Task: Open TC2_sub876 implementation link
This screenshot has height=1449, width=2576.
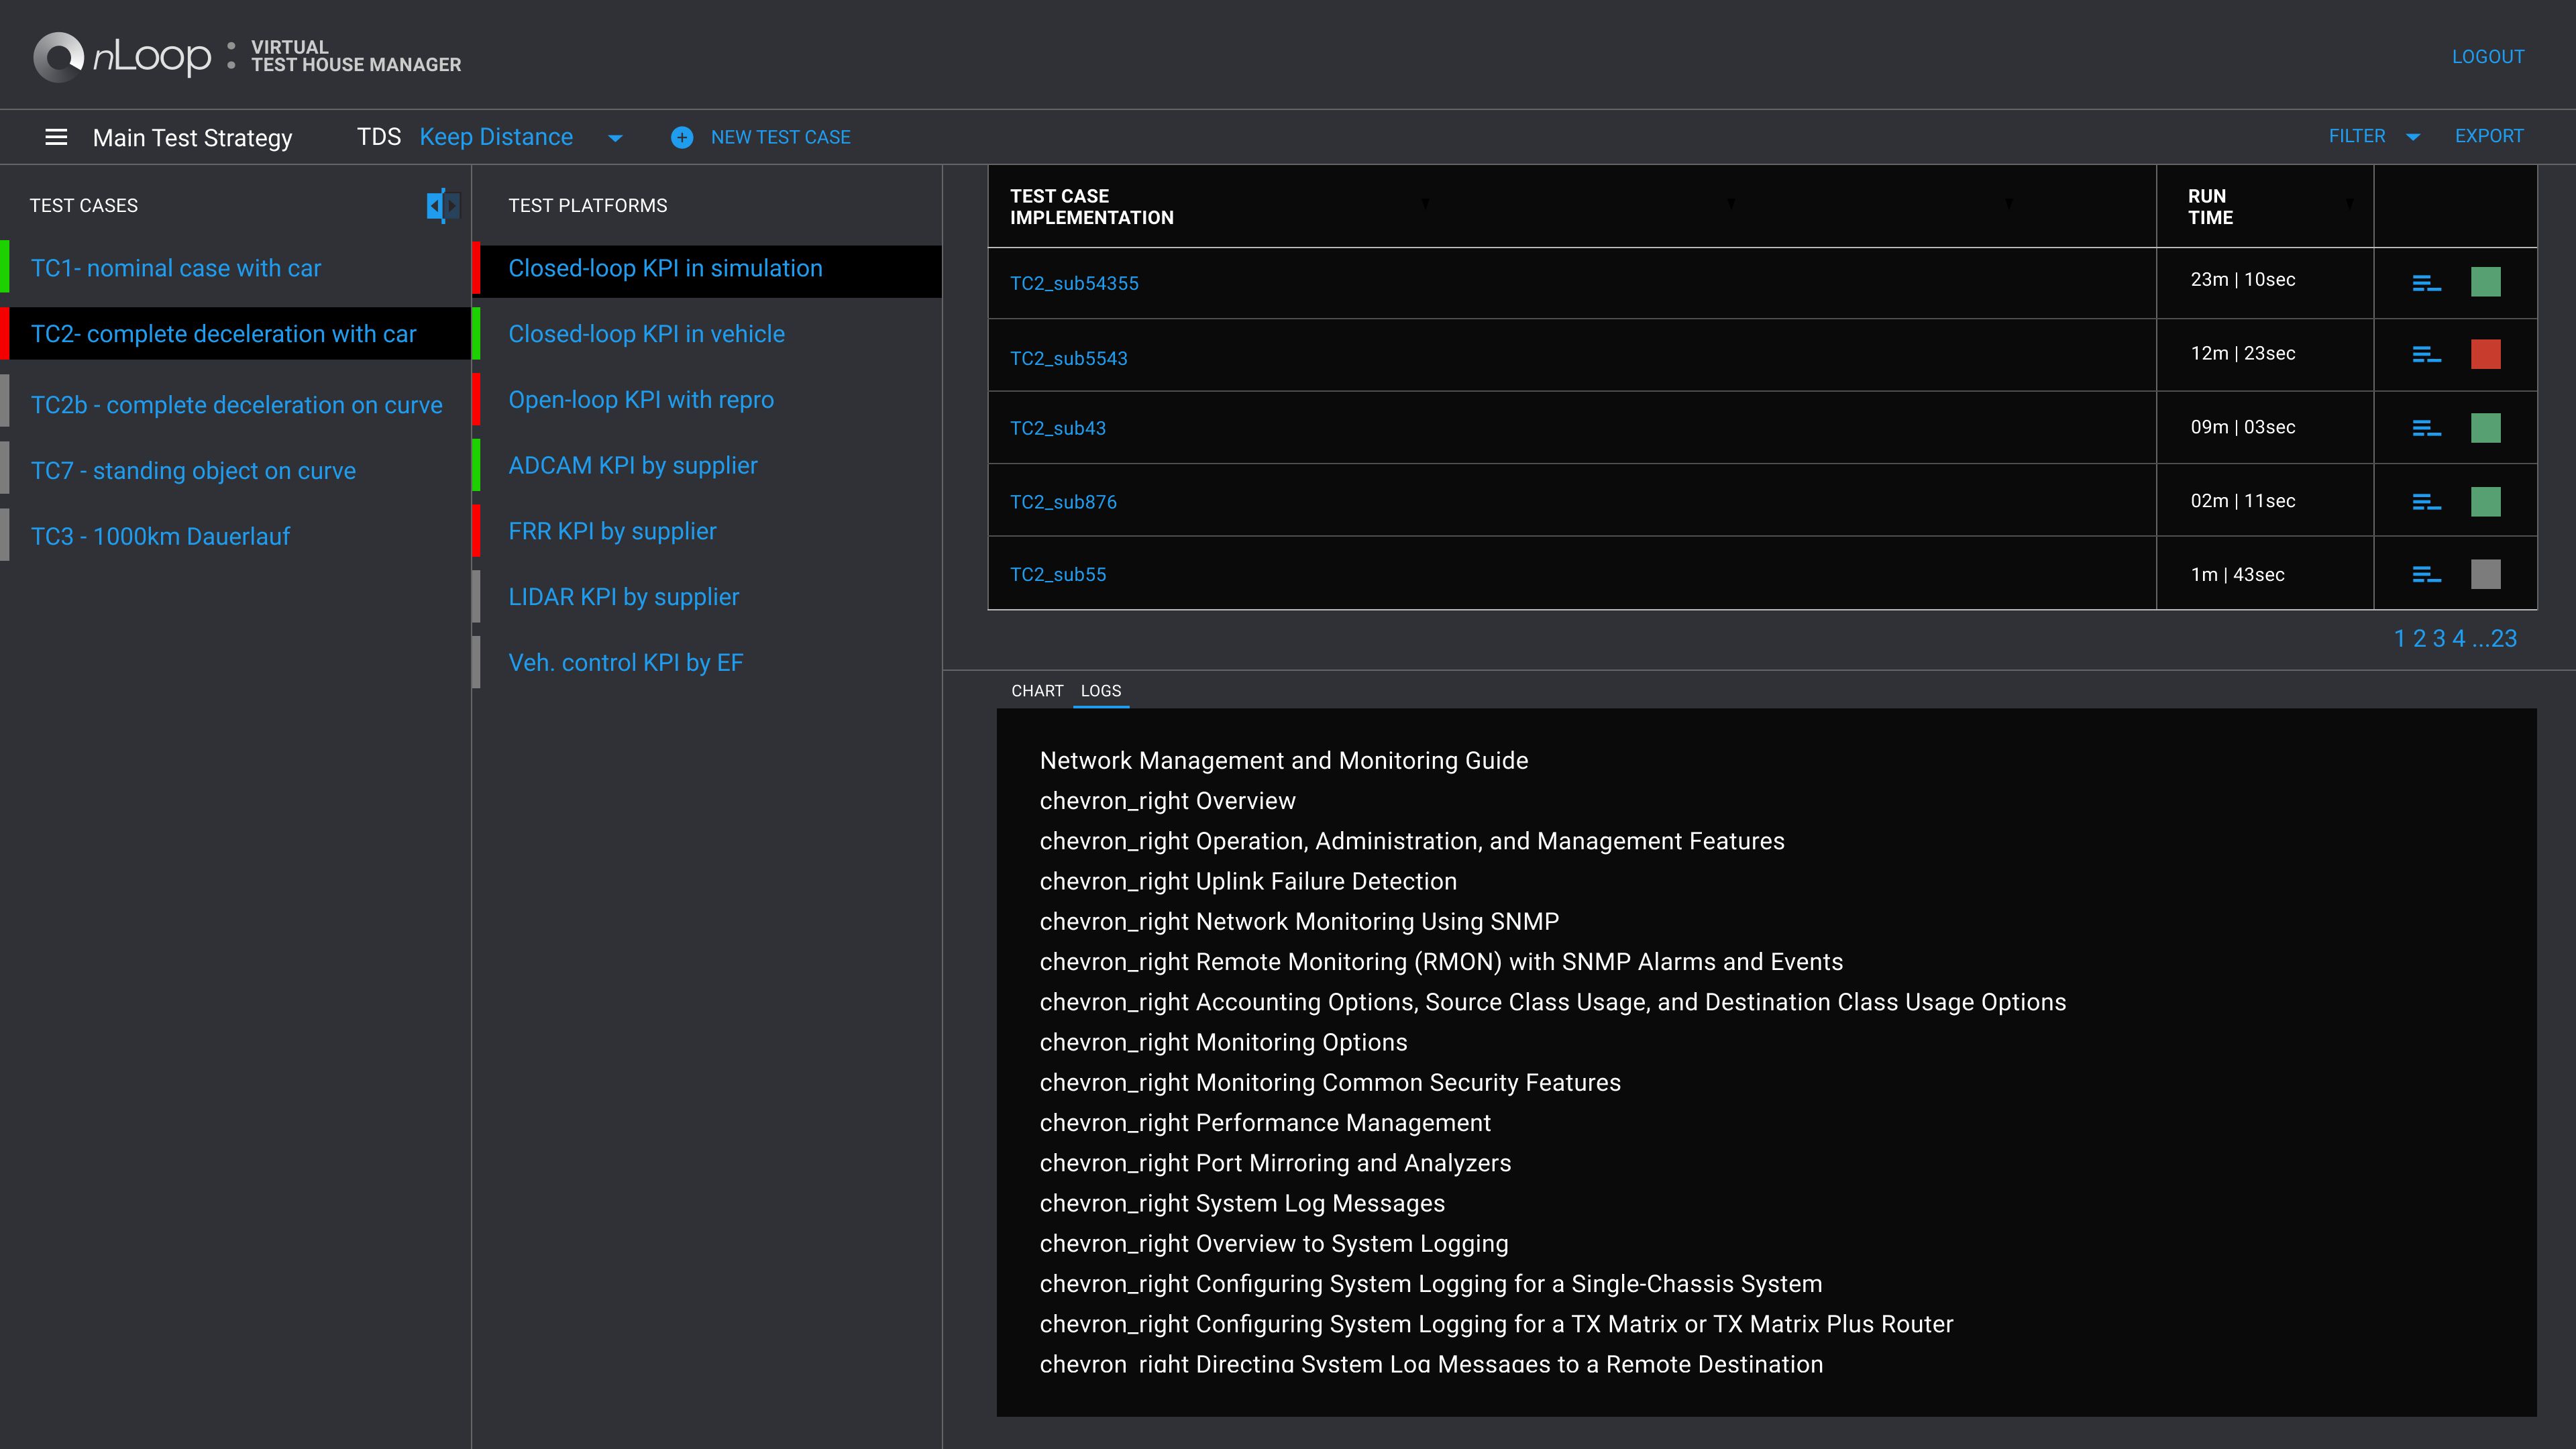Action: pyautogui.click(x=1063, y=502)
